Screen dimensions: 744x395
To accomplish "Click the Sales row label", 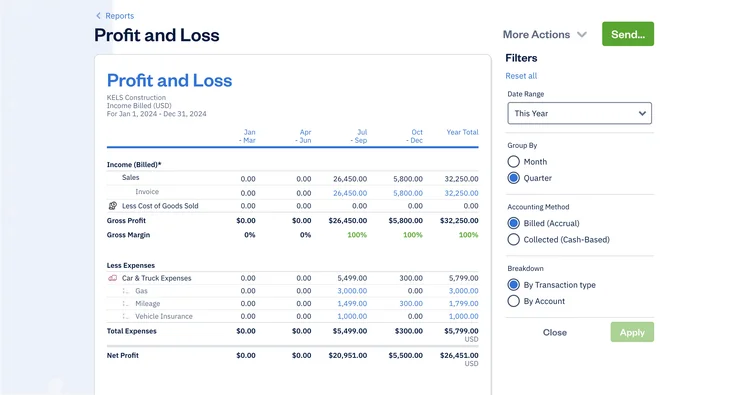I will click(x=130, y=178).
